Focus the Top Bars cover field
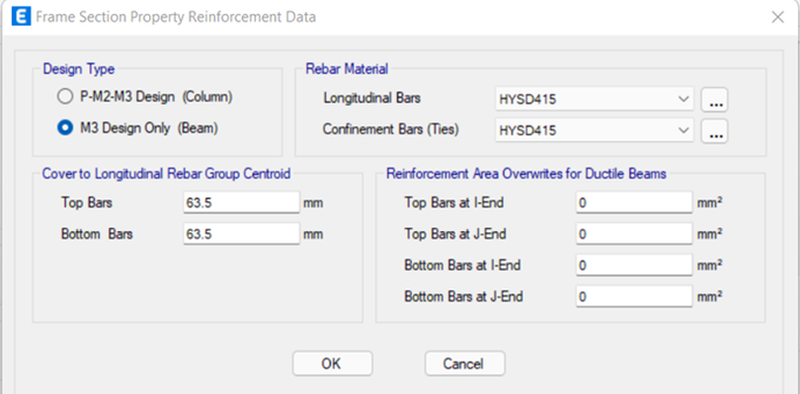The width and height of the screenshot is (800, 394). [241, 203]
